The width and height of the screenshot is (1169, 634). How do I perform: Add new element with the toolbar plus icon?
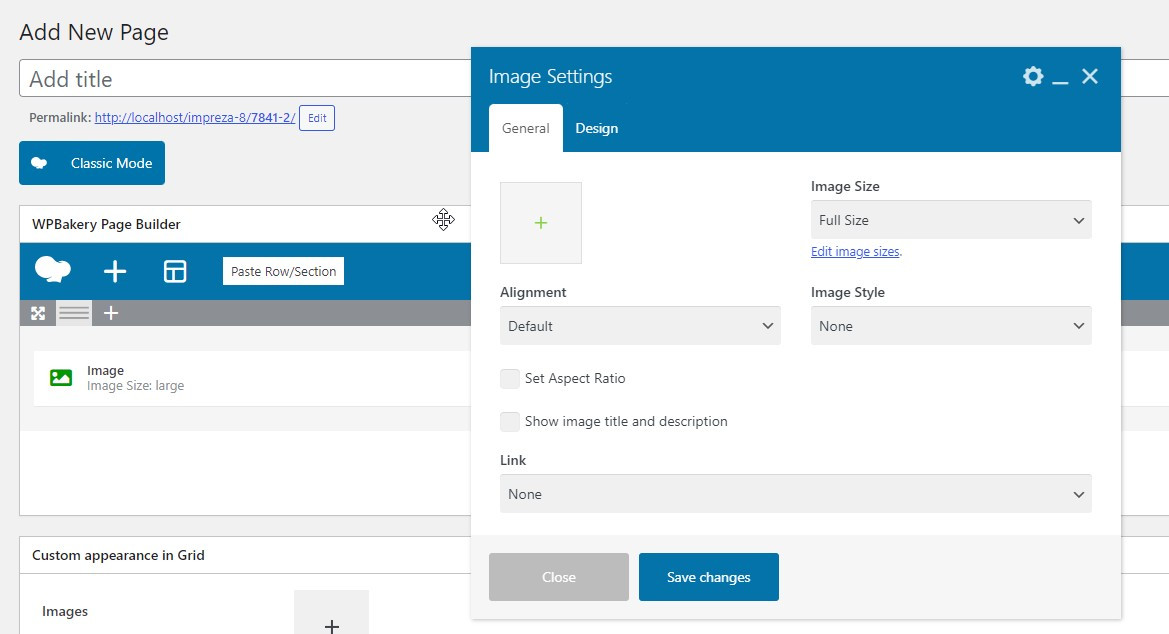pyautogui.click(x=115, y=272)
